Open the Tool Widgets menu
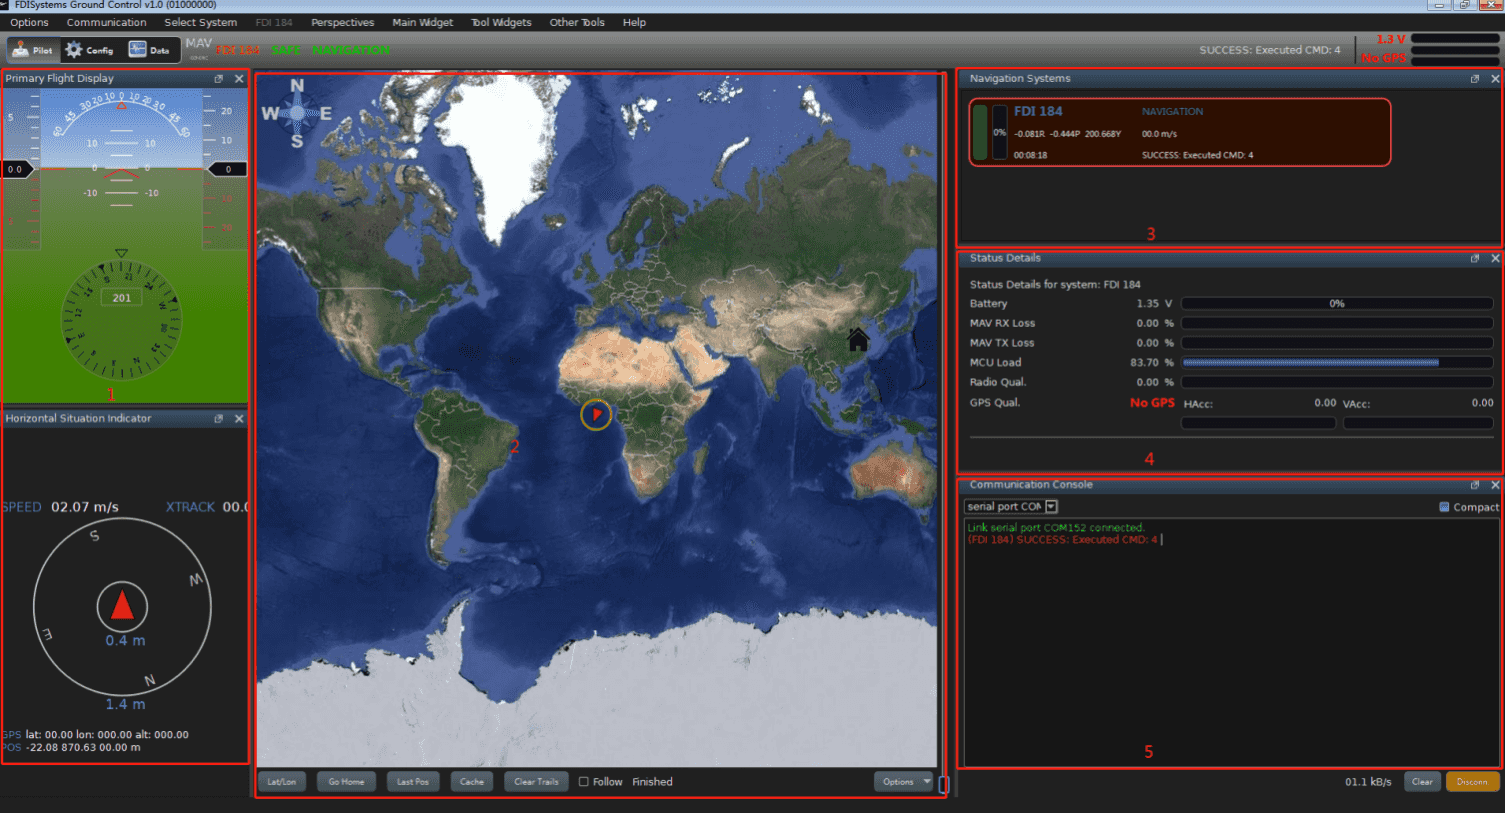Image resolution: width=1505 pixels, height=813 pixels. point(501,22)
